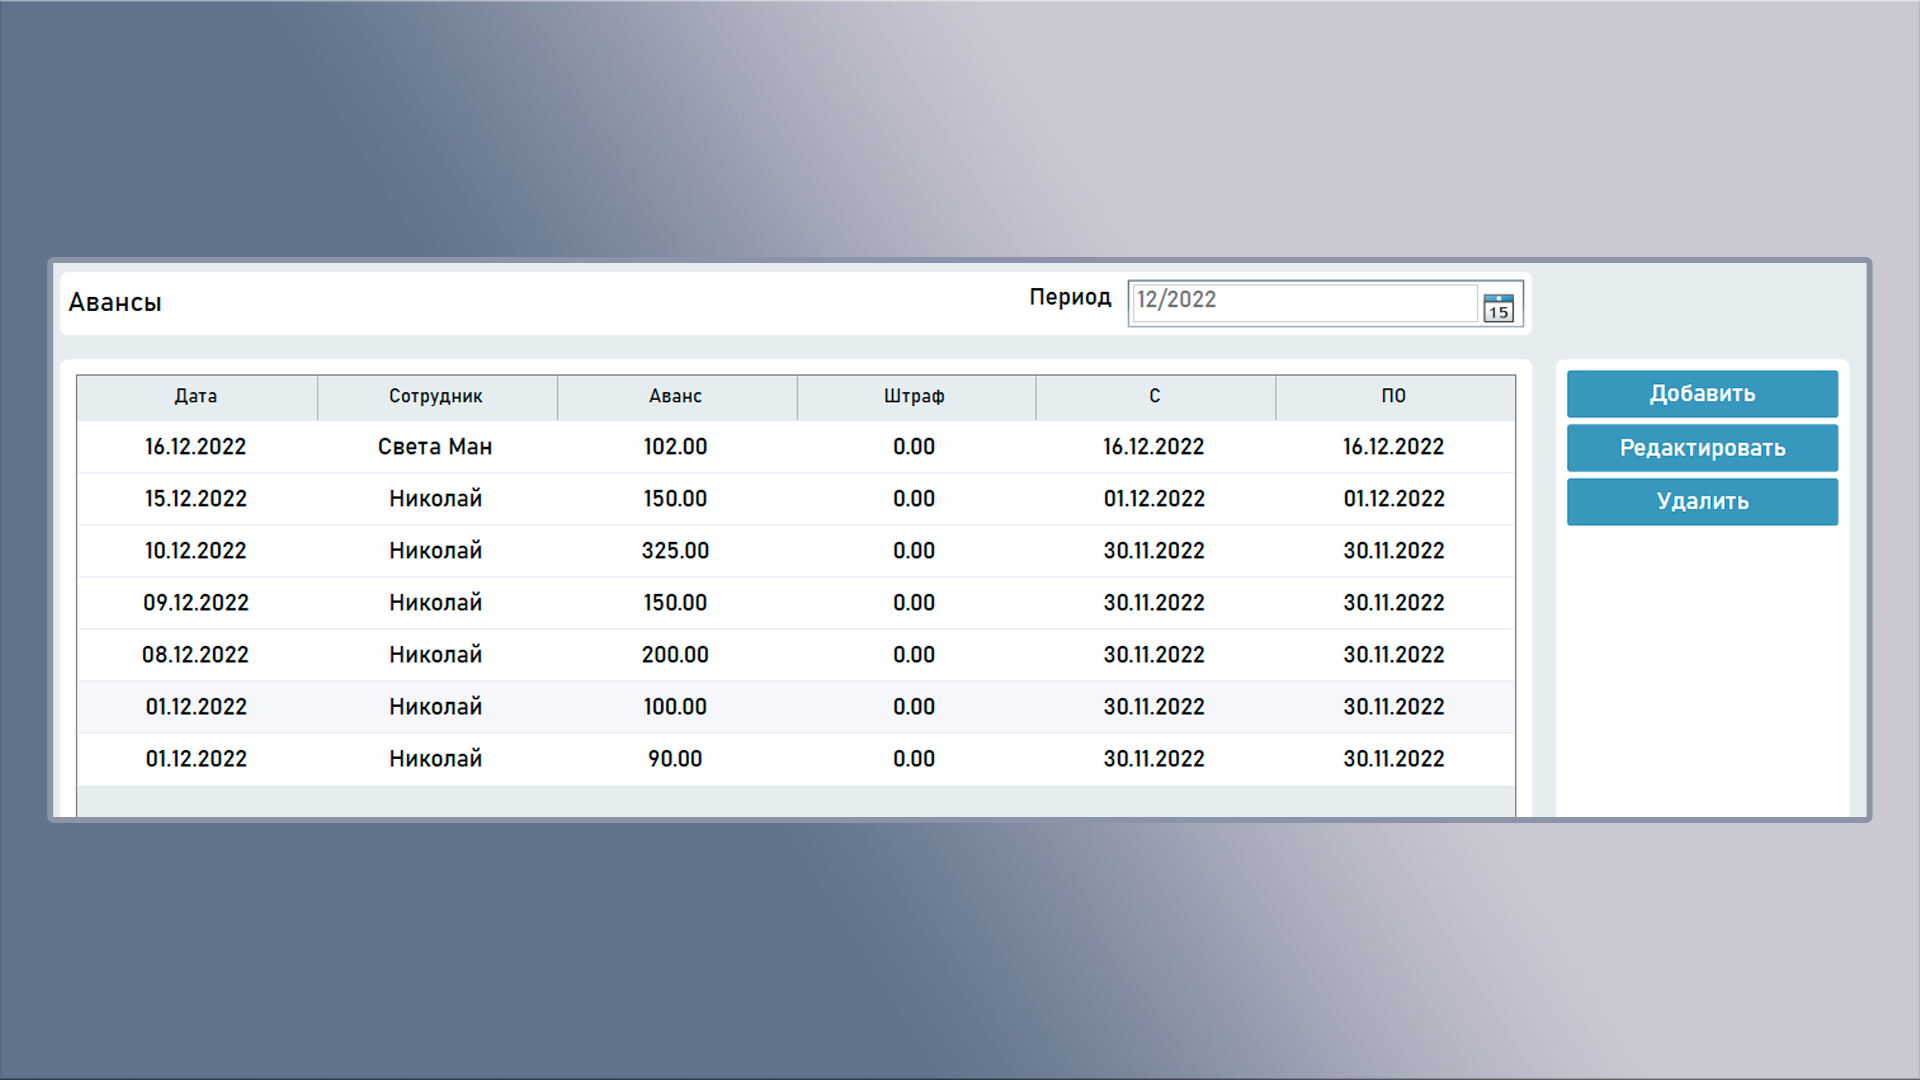Screen dimensions: 1920x1080
Task: Select the Света Ман row
Action: (435, 447)
